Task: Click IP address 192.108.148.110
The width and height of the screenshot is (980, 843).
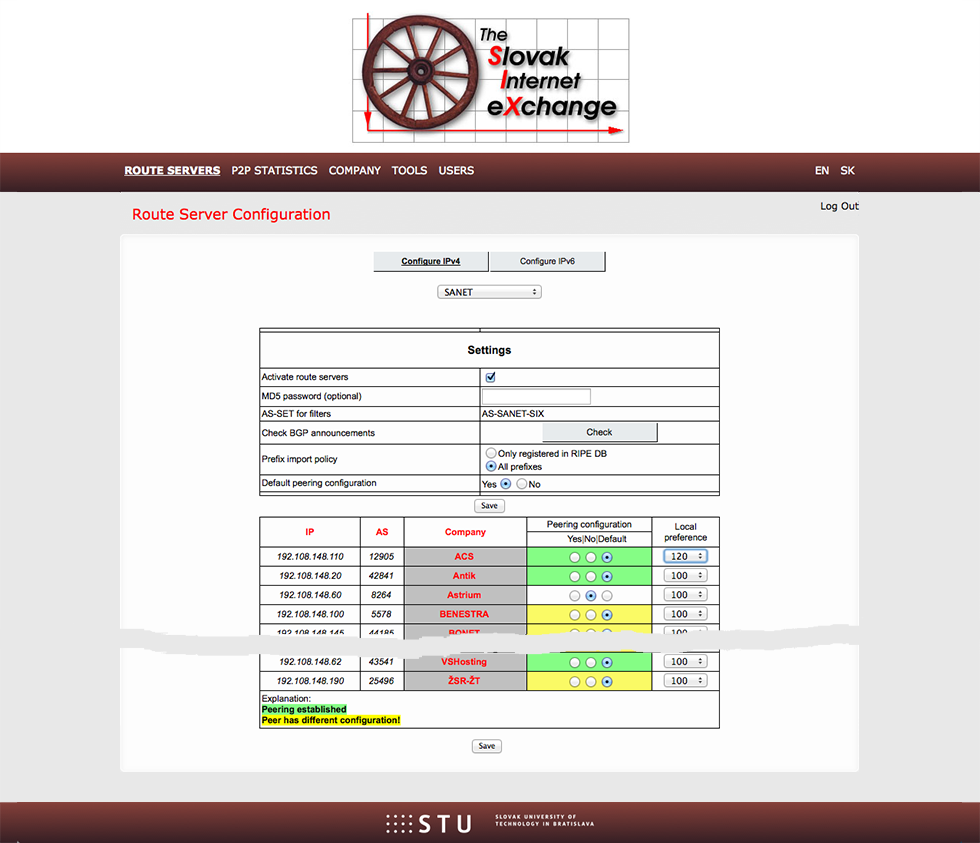Action: tap(310, 556)
